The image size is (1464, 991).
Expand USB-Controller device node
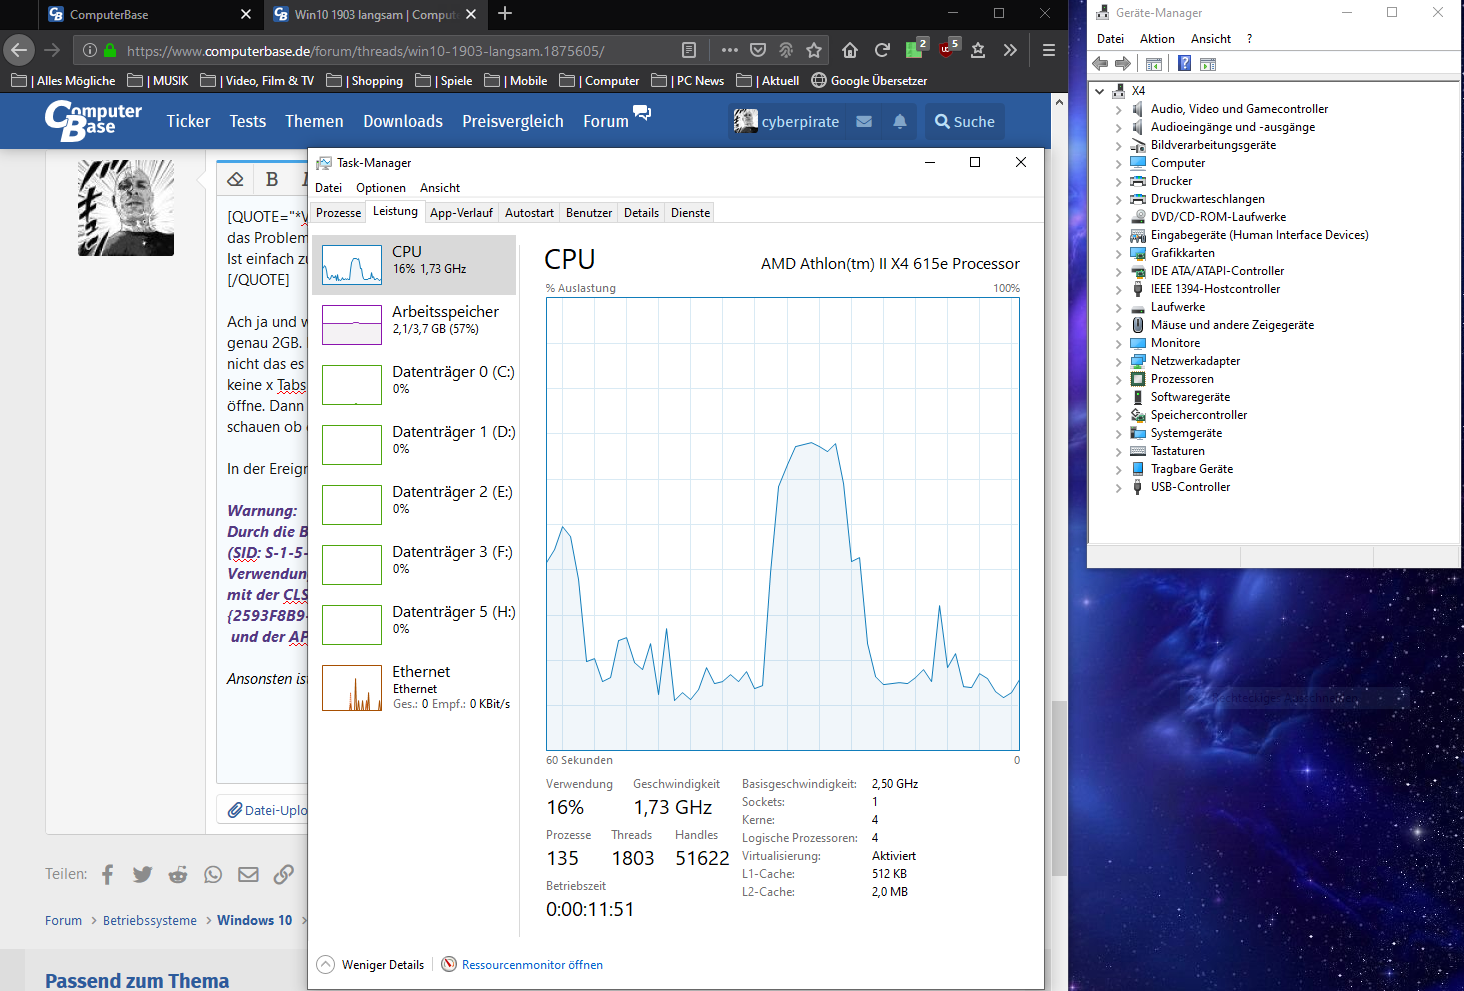pyautogui.click(x=1119, y=487)
